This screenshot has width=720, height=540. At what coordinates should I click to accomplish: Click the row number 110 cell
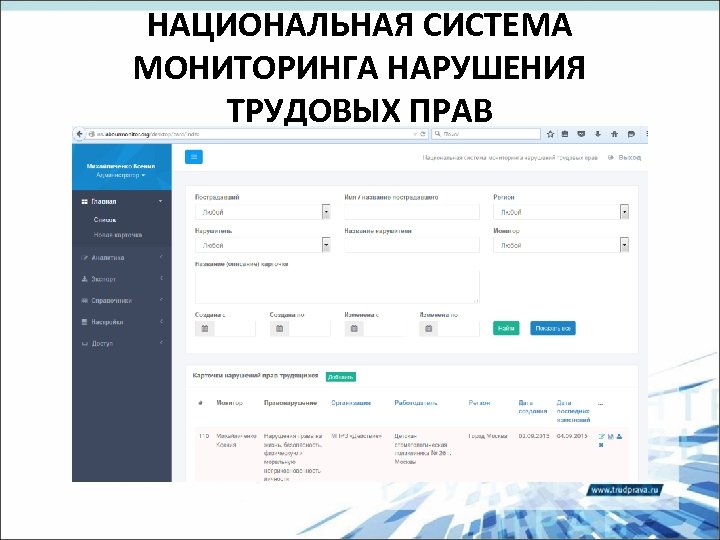point(204,436)
